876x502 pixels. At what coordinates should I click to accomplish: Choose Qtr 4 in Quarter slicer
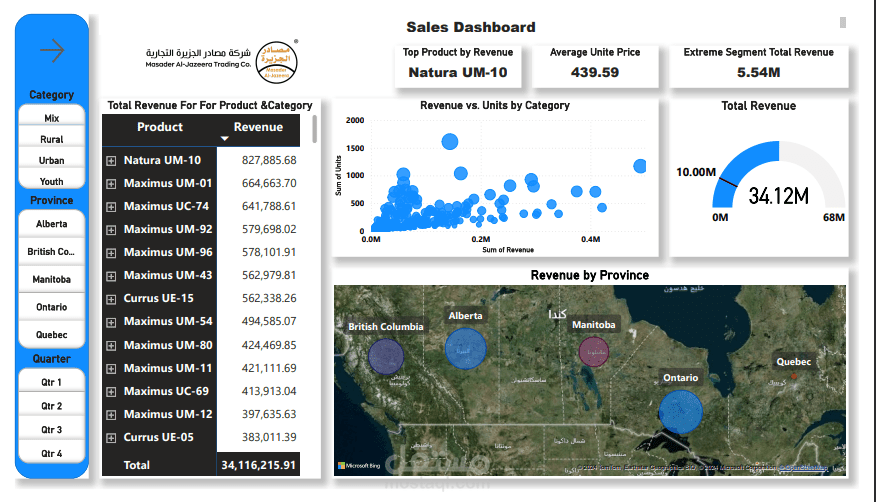click(51, 453)
